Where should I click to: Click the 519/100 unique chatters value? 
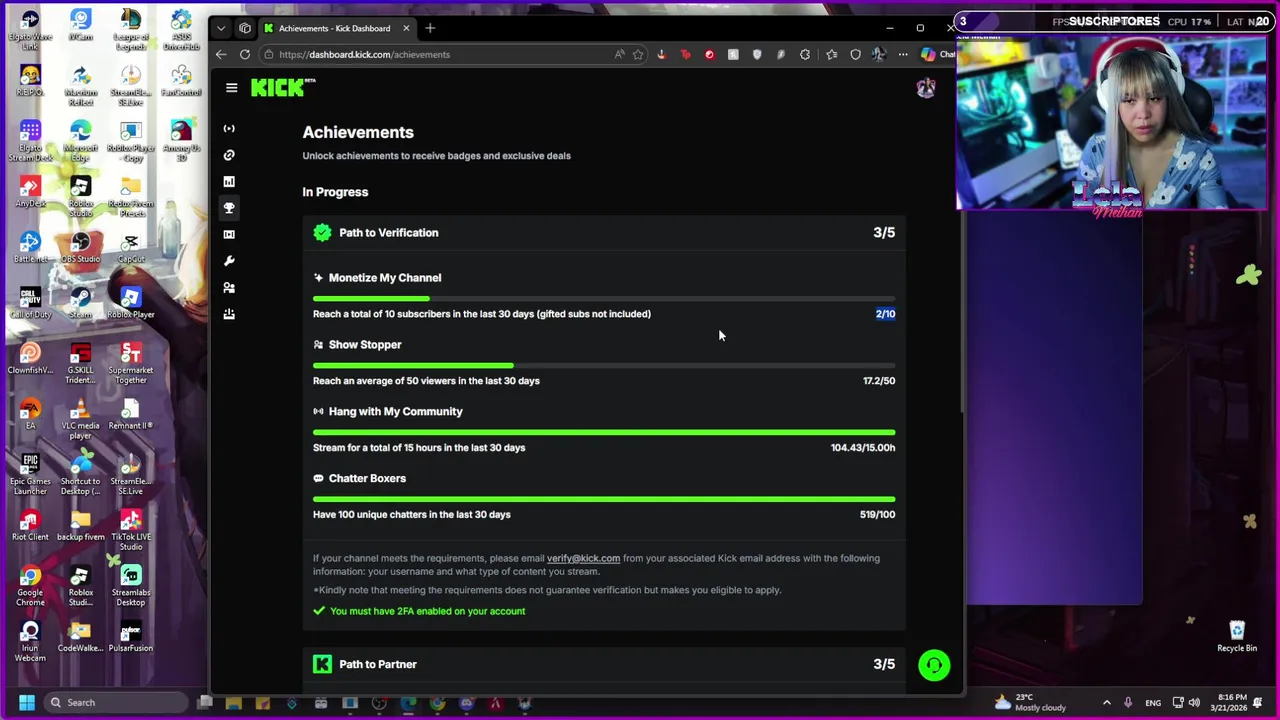(x=877, y=515)
